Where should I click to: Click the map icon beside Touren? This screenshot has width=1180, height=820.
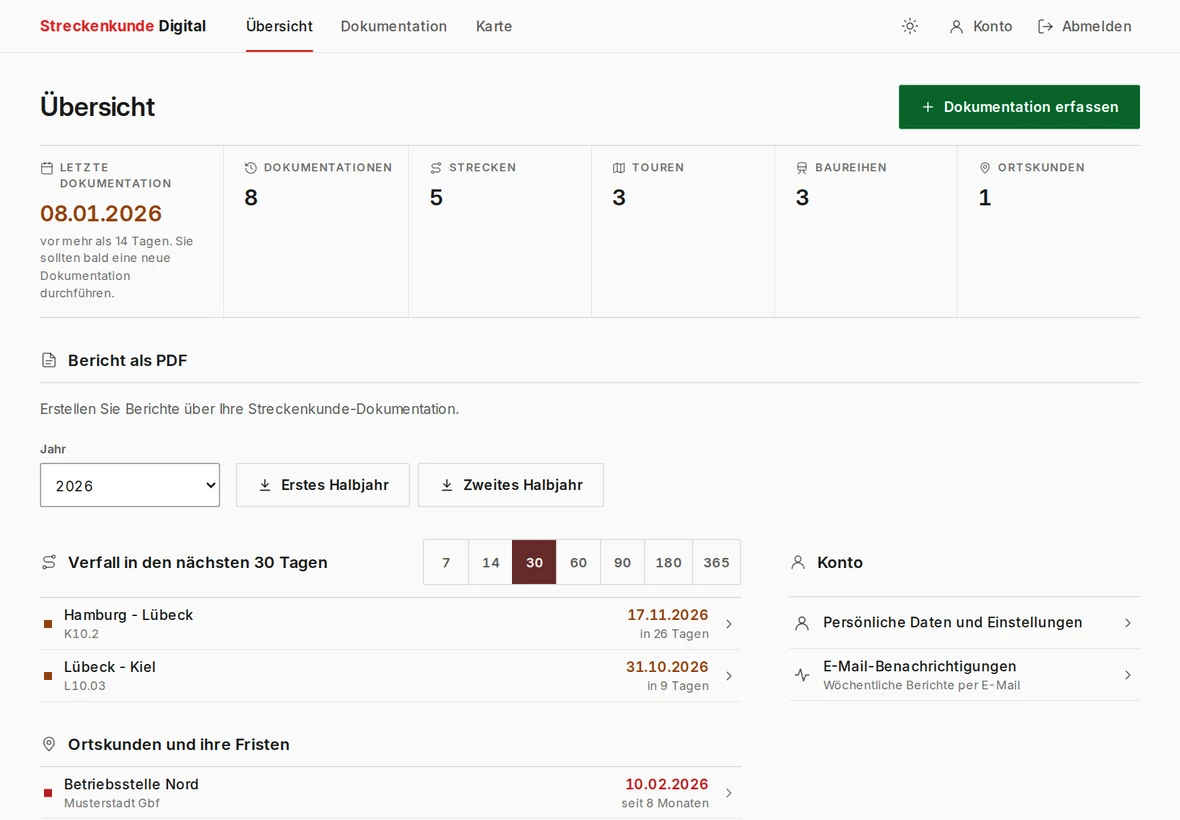[x=619, y=168]
